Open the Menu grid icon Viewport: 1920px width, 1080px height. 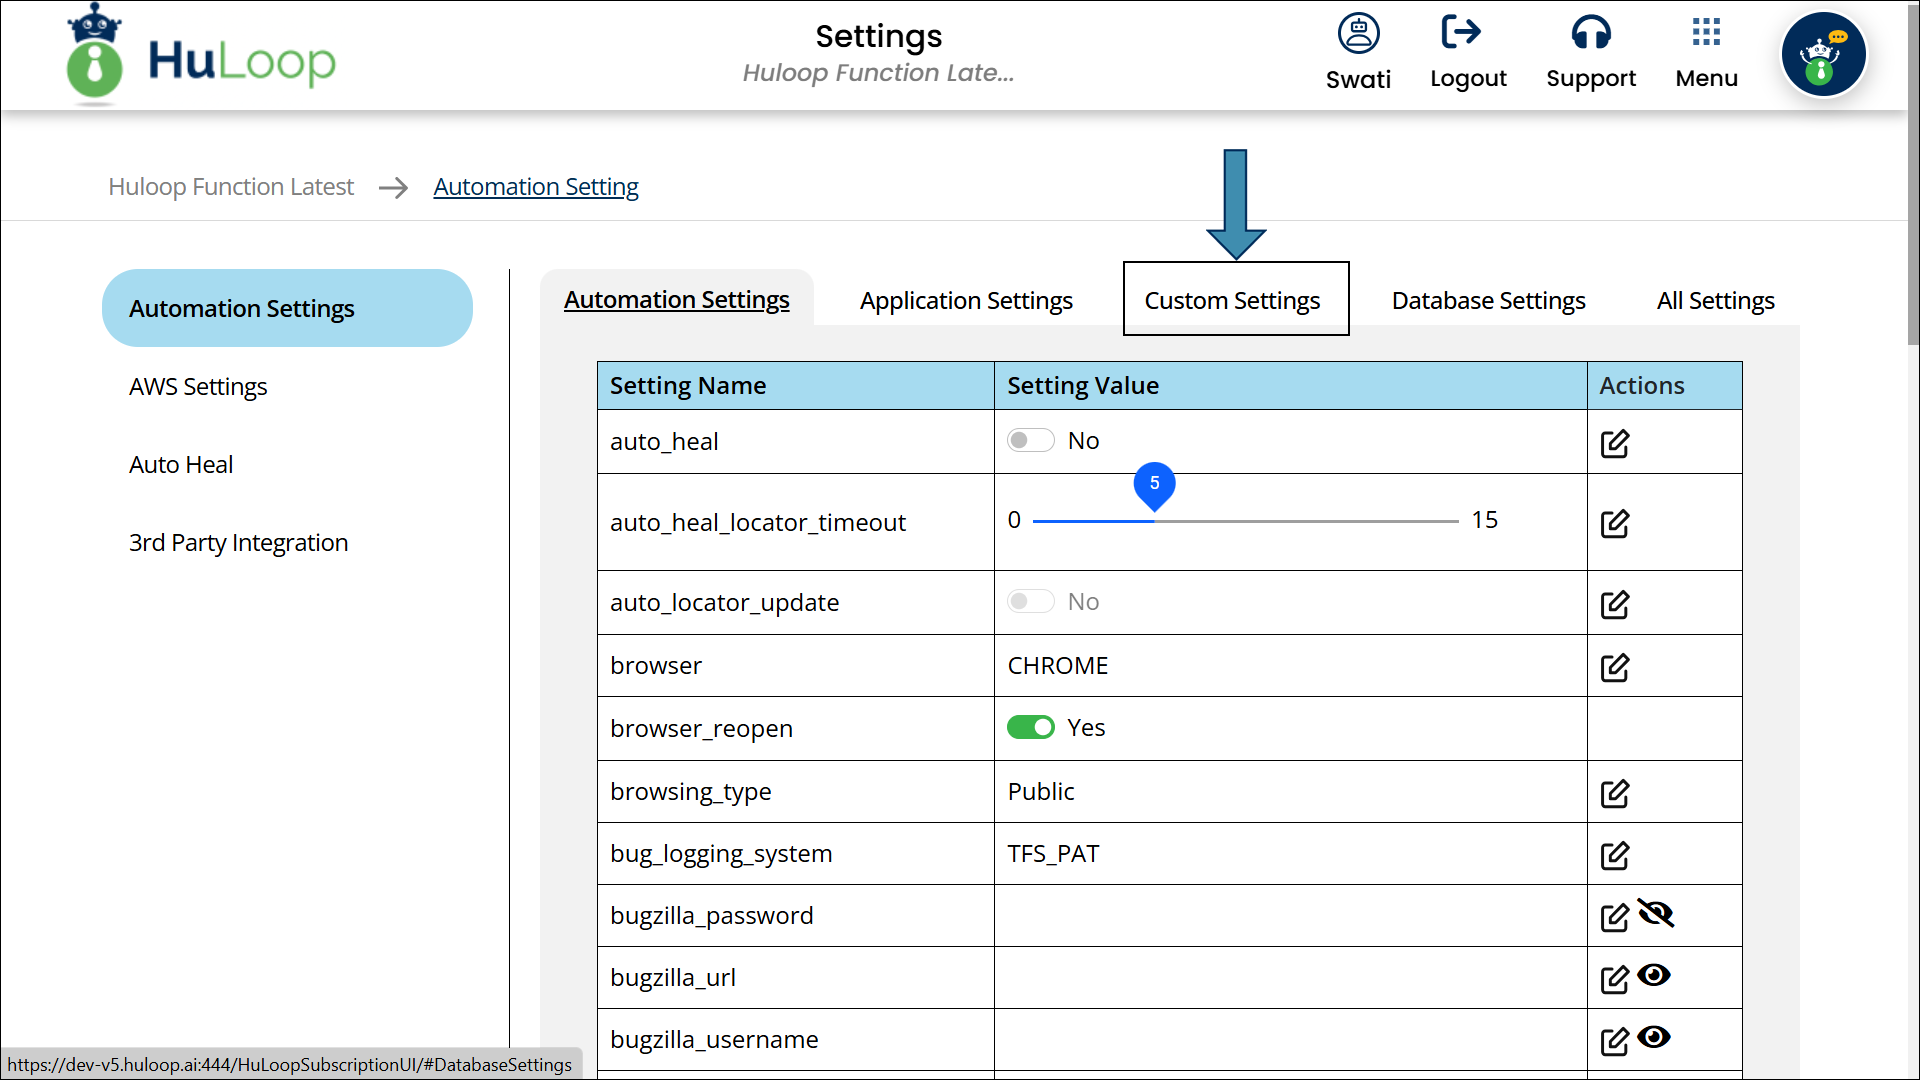[x=1706, y=33]
